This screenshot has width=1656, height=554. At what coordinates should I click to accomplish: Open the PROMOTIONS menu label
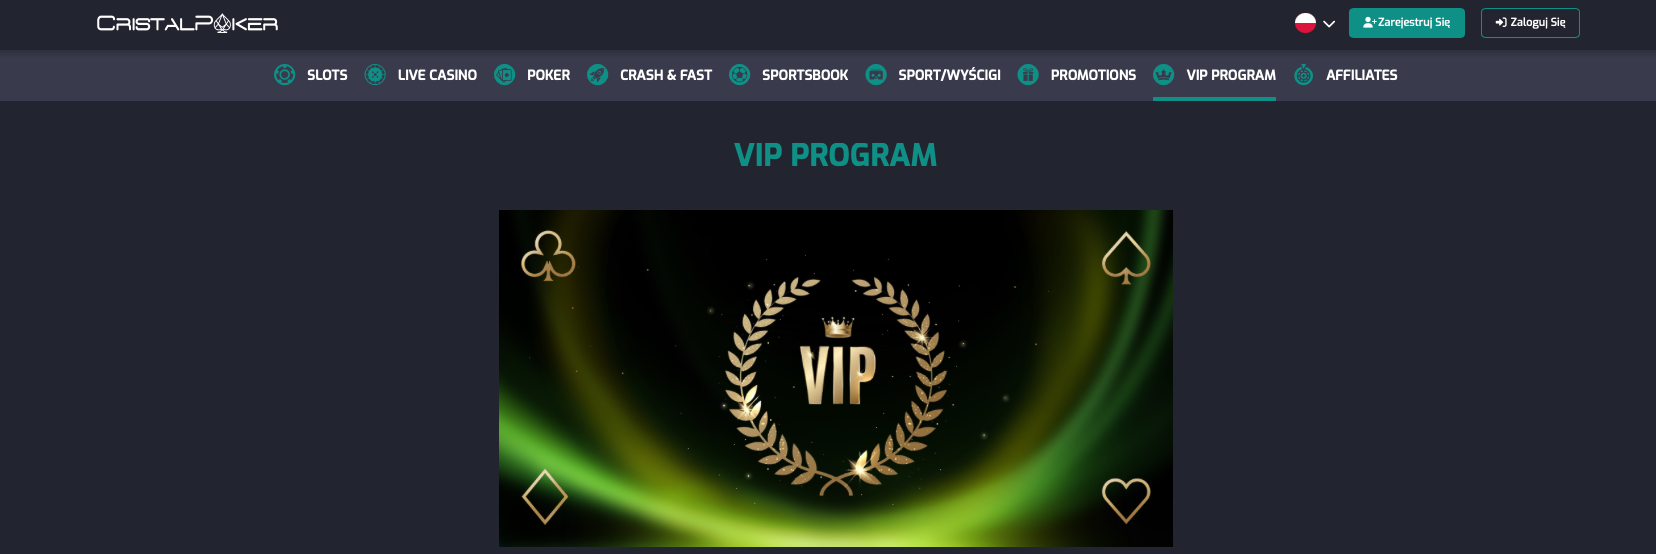(1093, 75)
